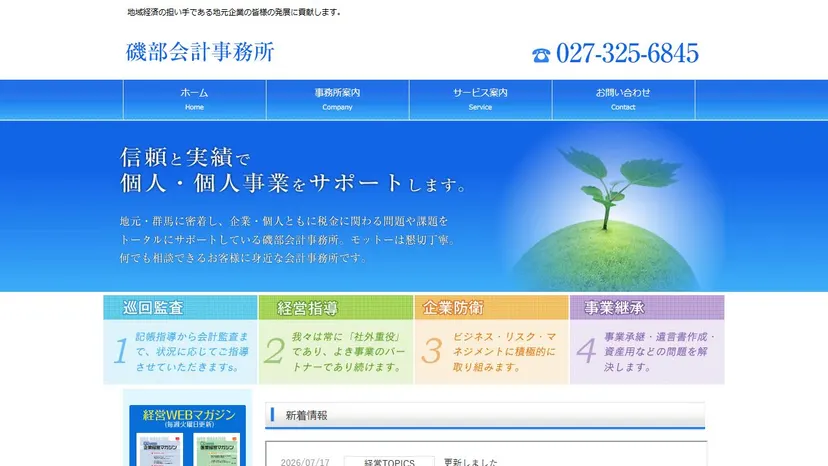Click number 1 icon on 巡回監査 card

pyautogui.click(x=120, y=351)
